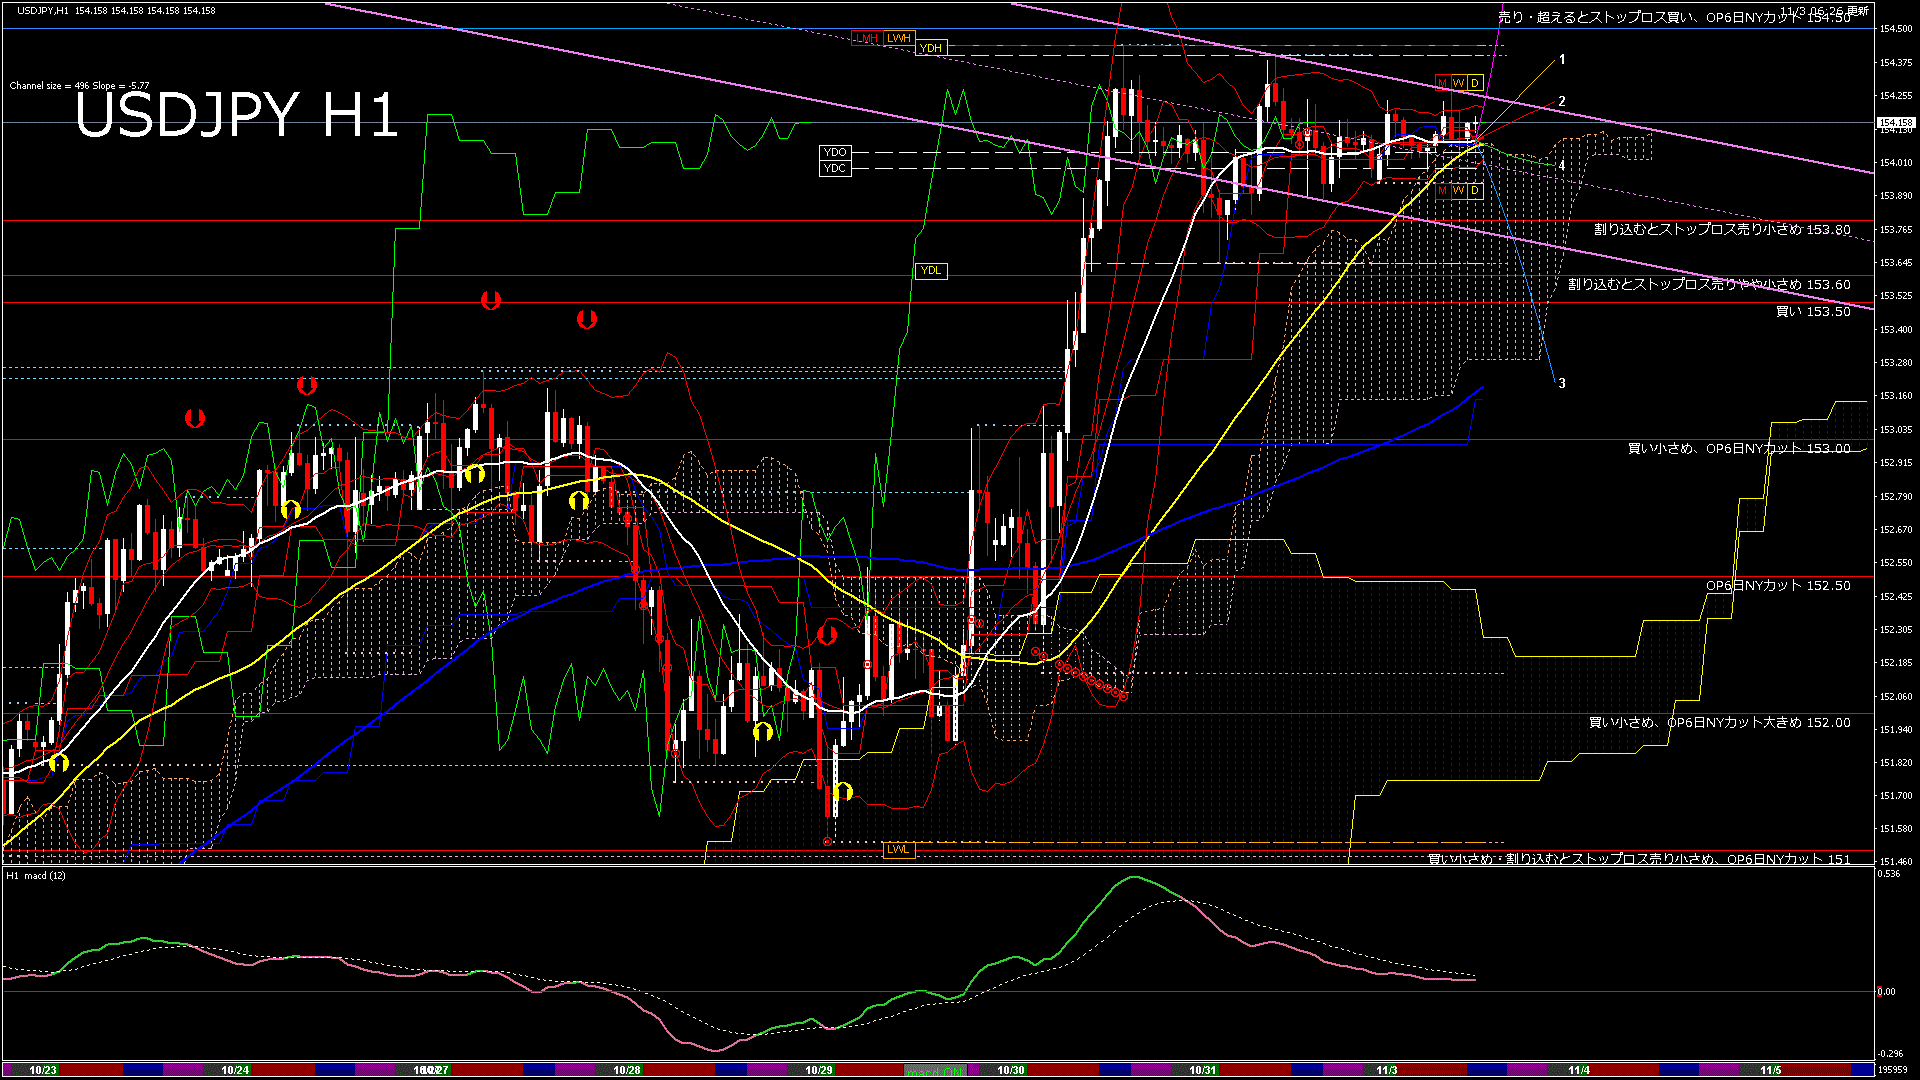Click the 11/3 date marker
This screenshot has height=1080, width=1920.
1387,1070
